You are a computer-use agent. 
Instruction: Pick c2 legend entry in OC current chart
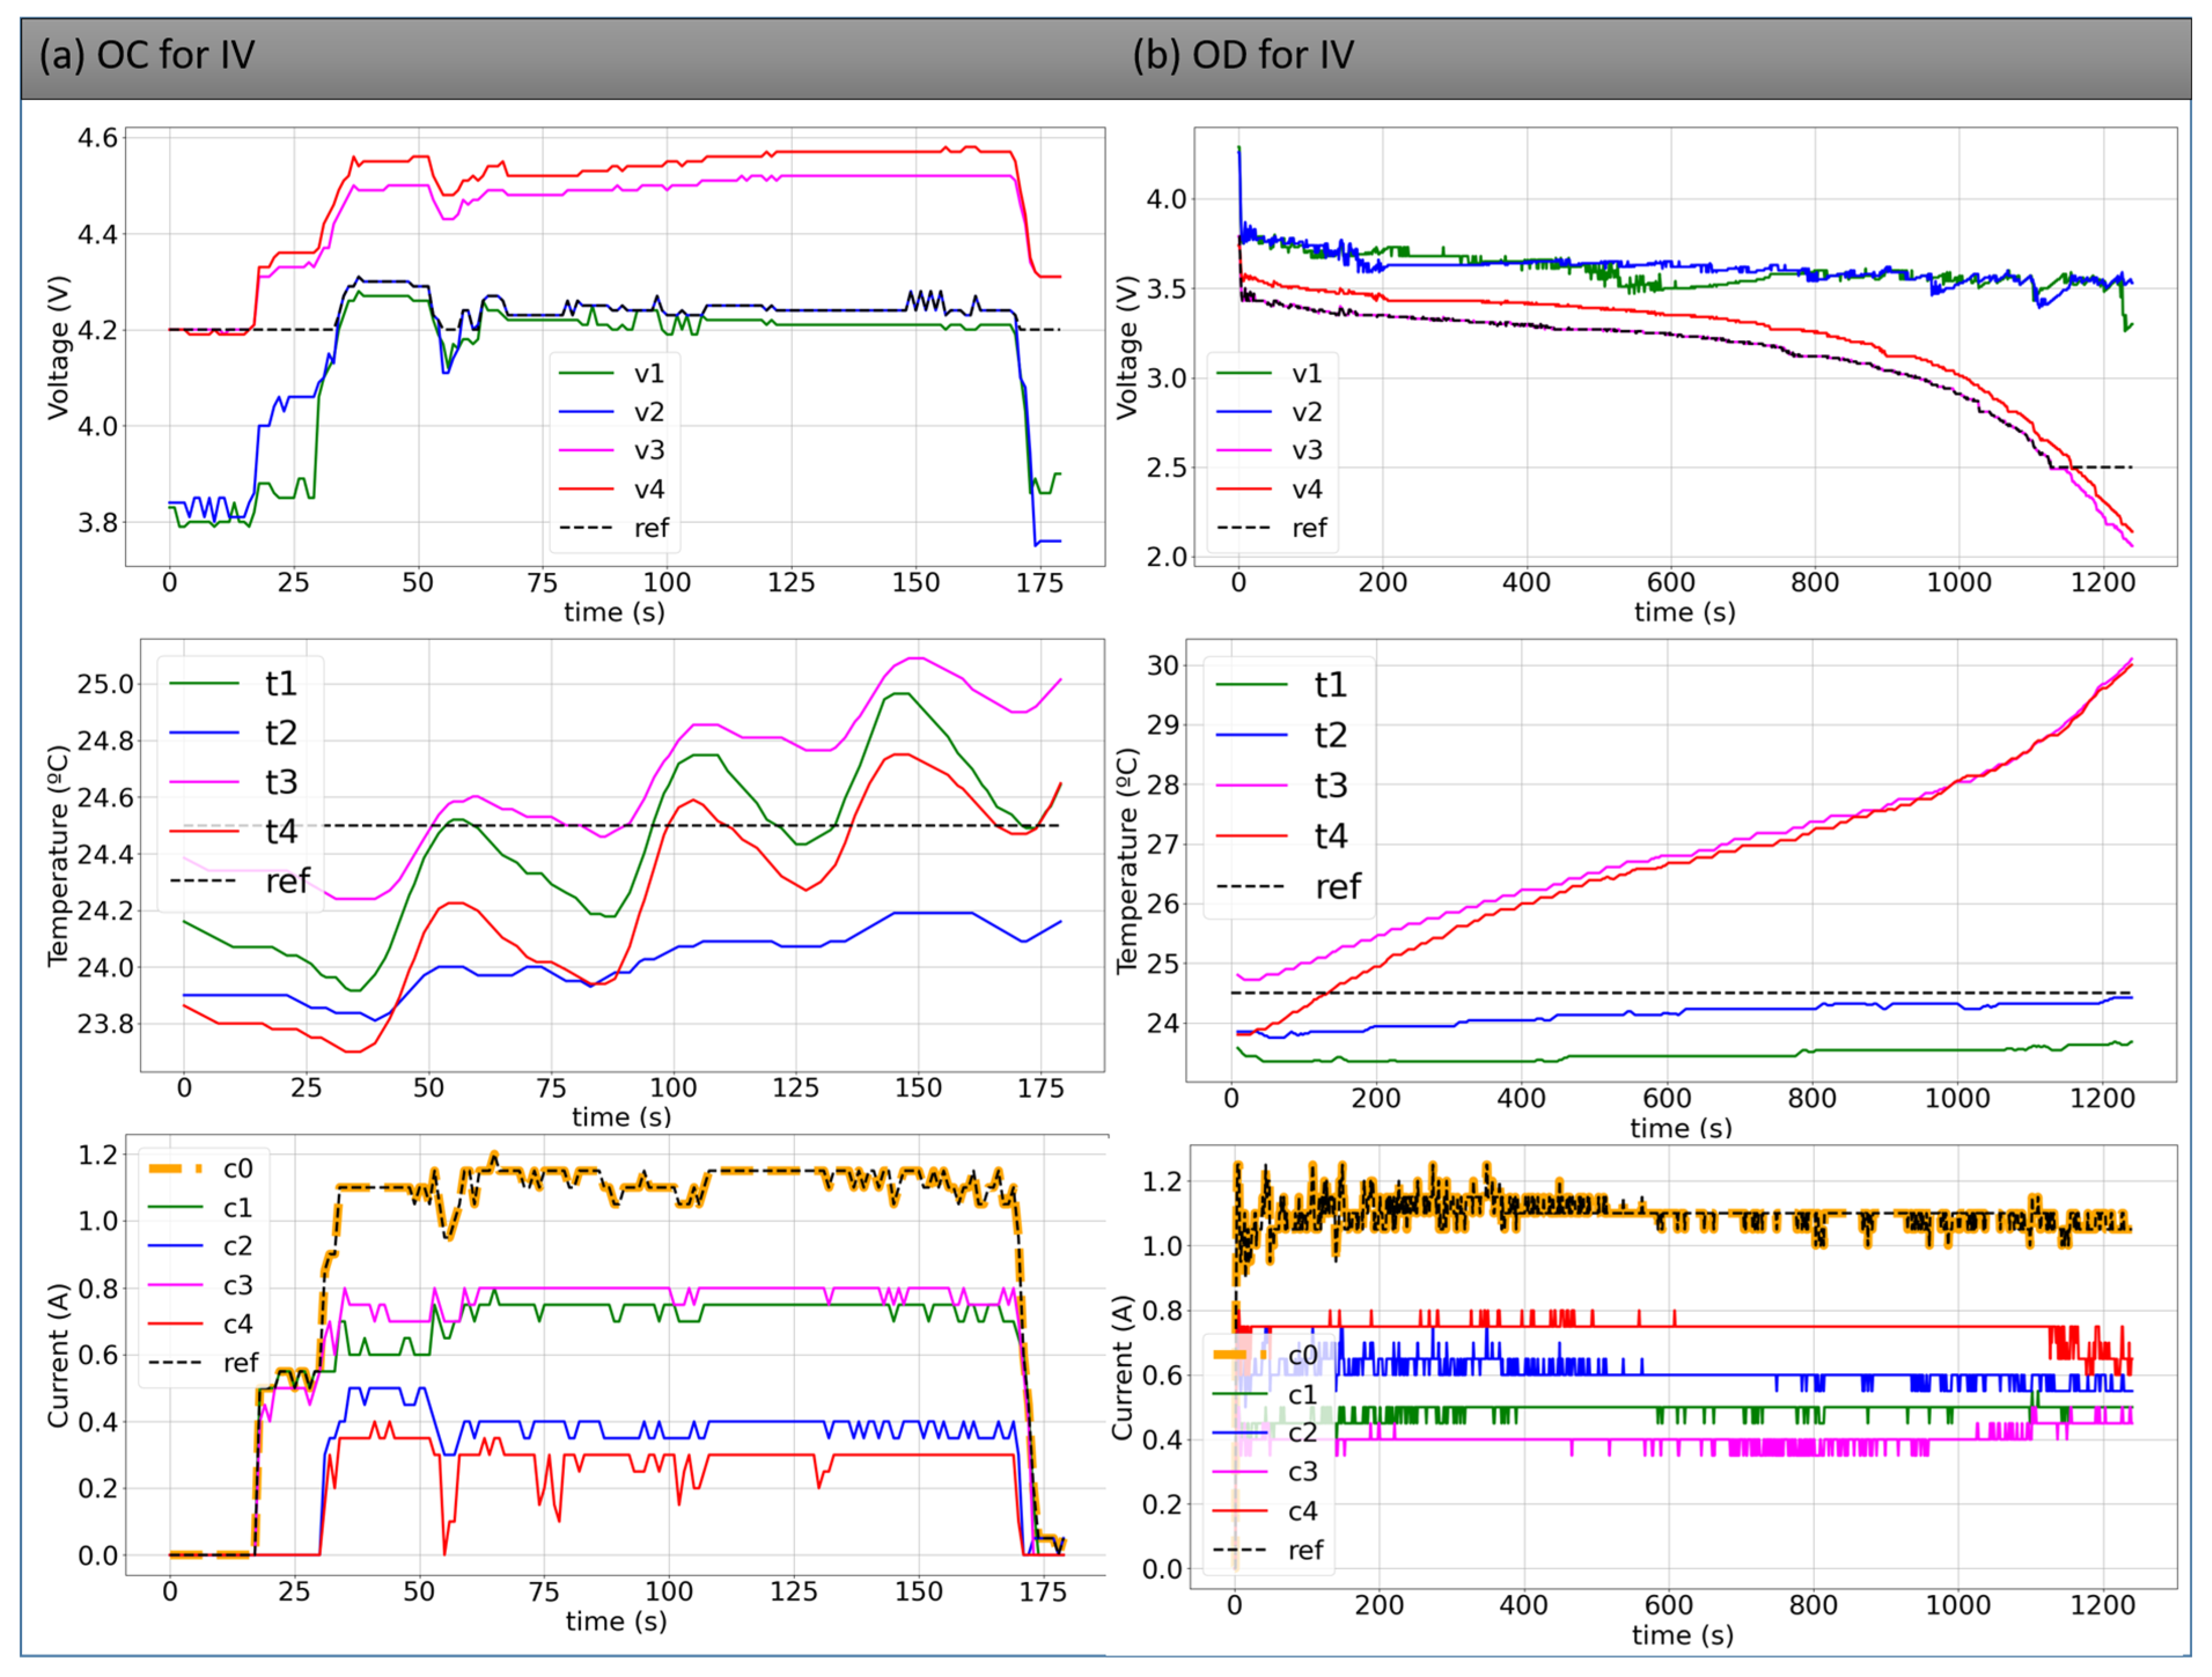201,1246
